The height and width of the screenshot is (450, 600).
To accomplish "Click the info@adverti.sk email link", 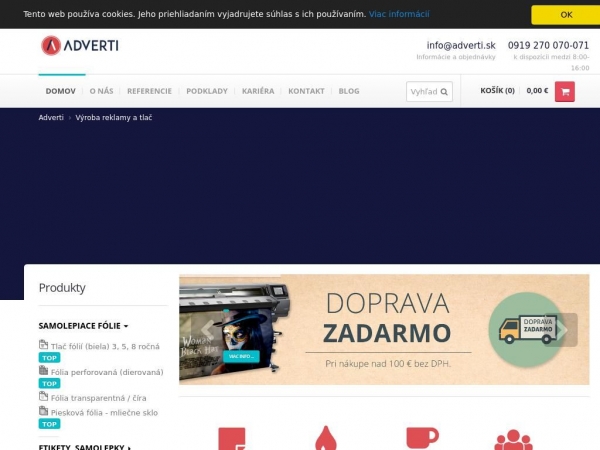I will (461, 45).
